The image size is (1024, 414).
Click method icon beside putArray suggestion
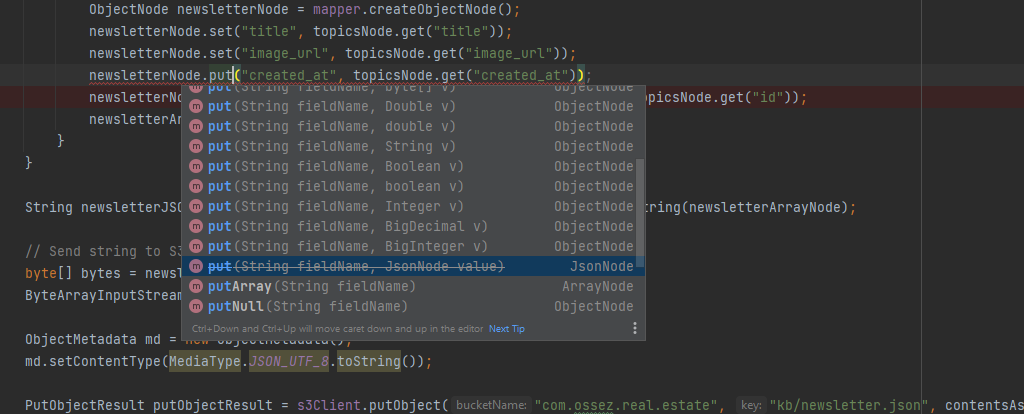196,287
